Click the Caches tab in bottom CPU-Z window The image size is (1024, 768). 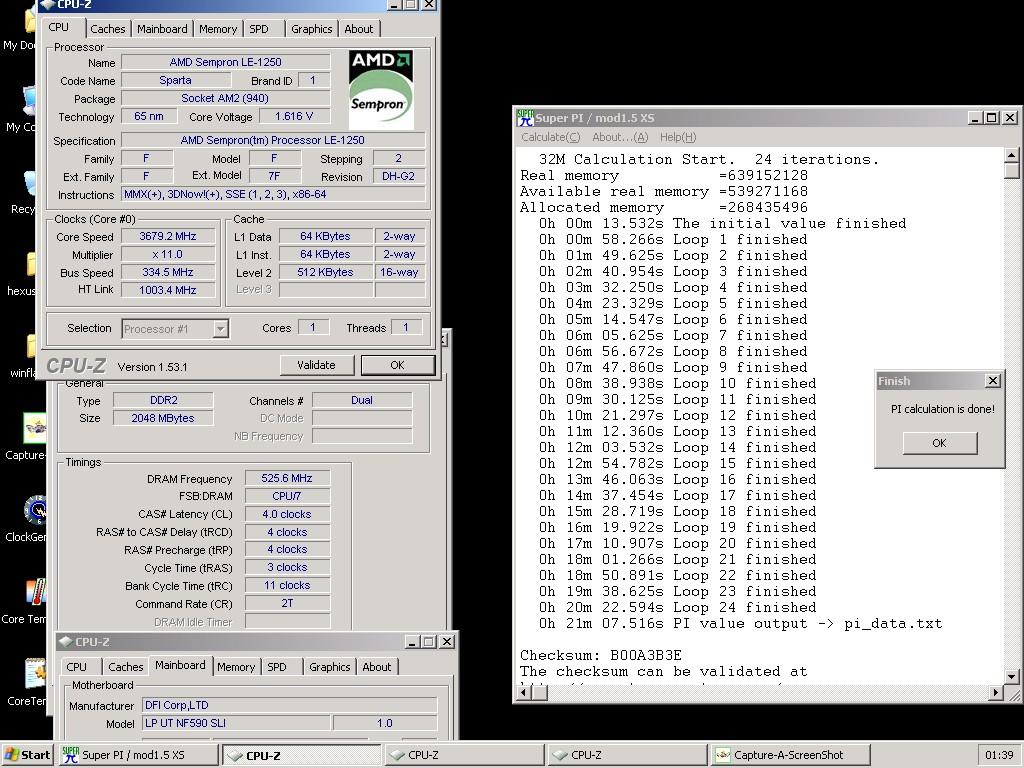coord(125,667)
